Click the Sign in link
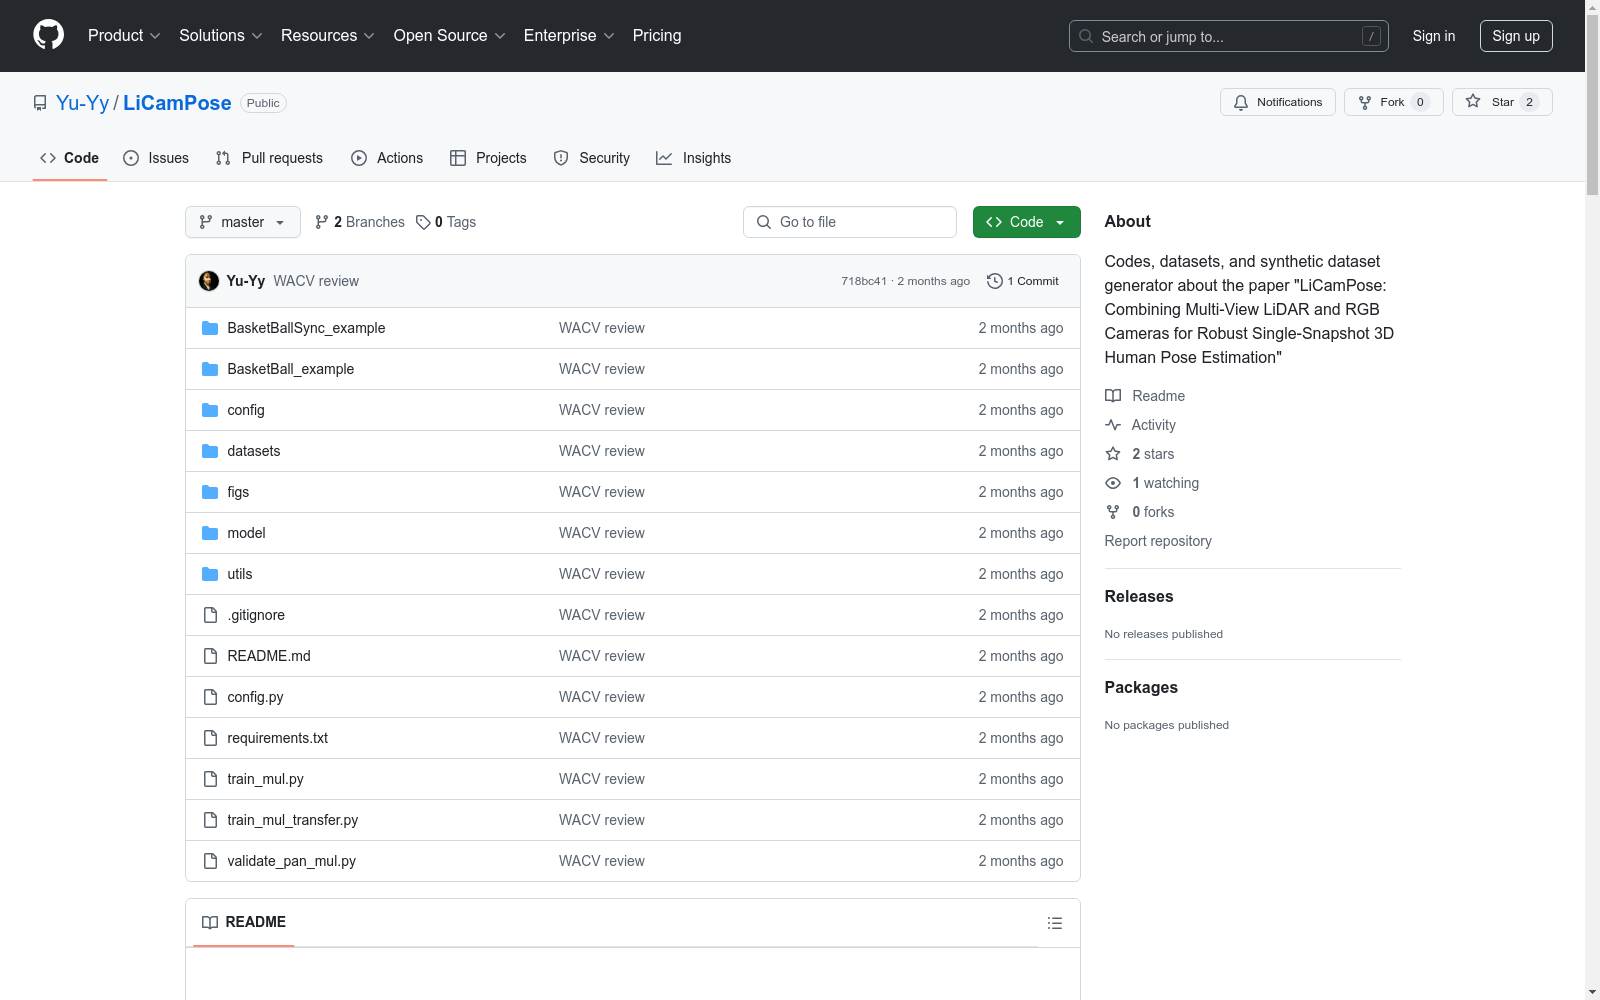Image resolution: width=1600 pixels, height=1000 pixels. [x=1434, y=36]
